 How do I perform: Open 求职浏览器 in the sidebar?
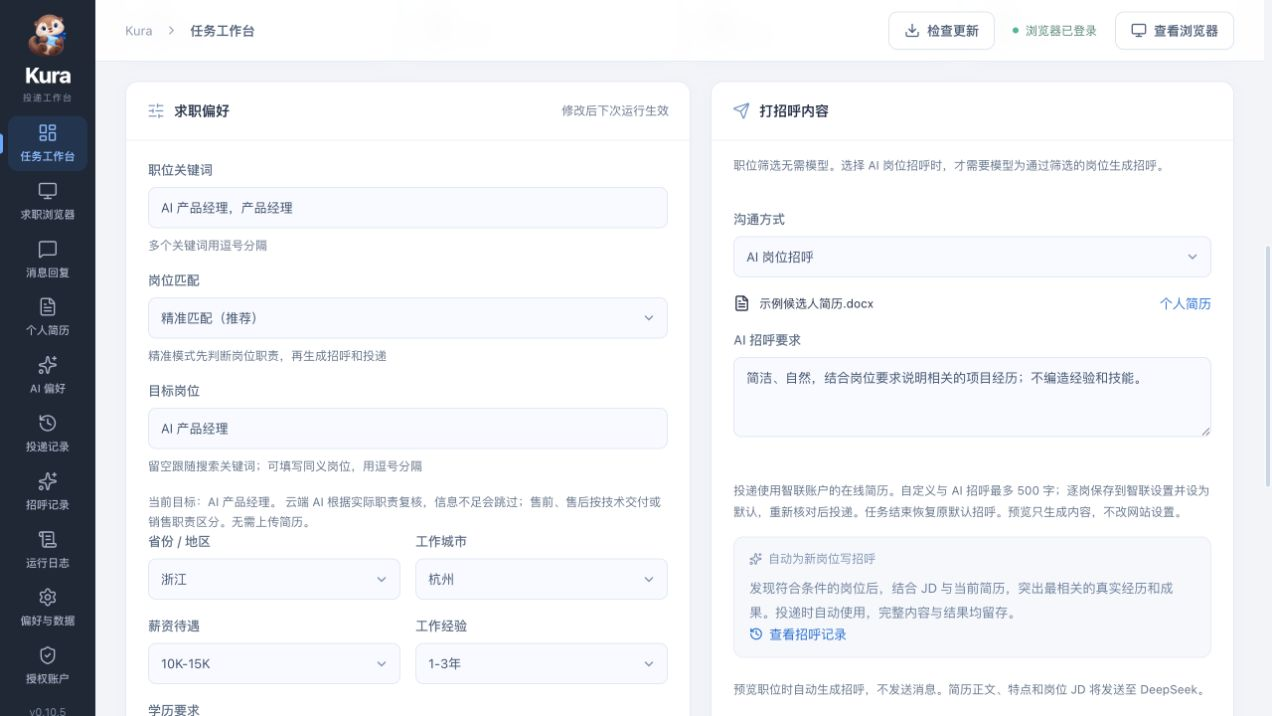point(47,201)
